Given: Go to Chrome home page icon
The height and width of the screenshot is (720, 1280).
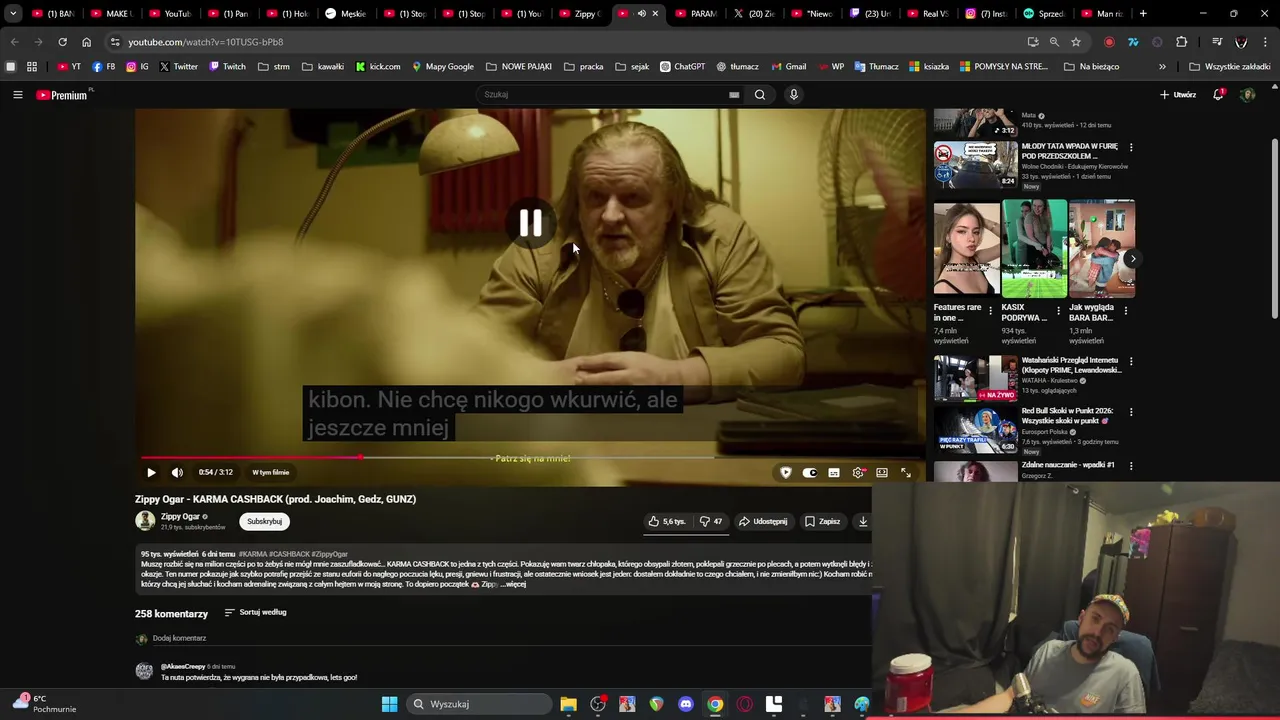Looking at the screenshot, I should [x=86, y=42].
